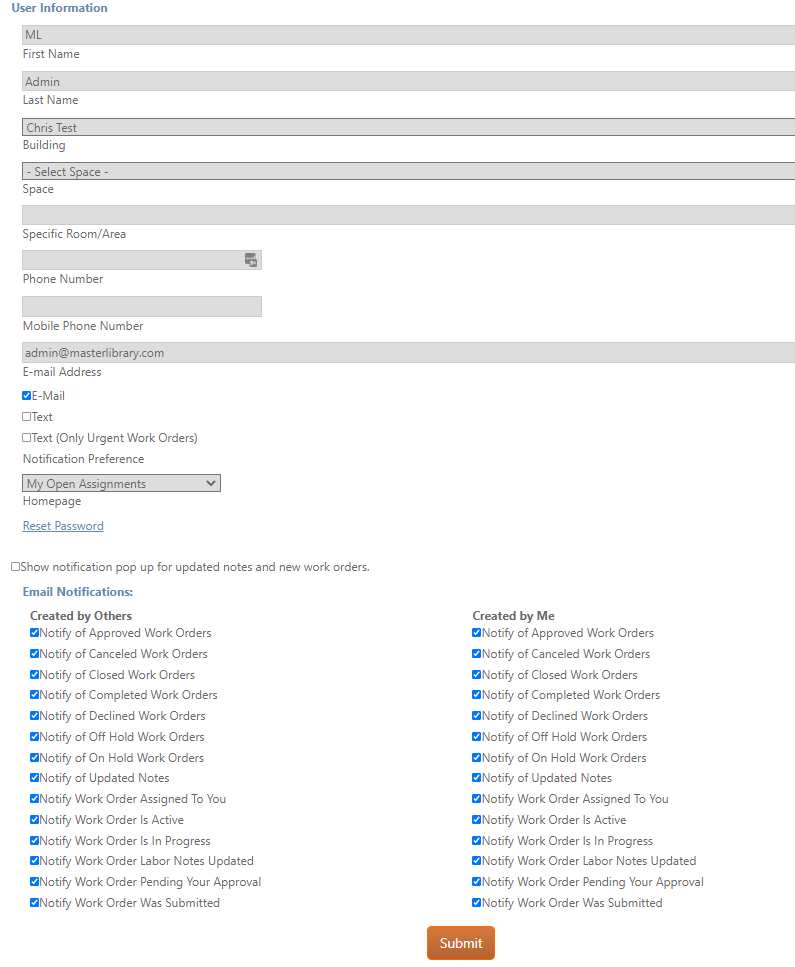Screen dimensions: 795x967
Task: Focus the Last Name field containing Admin
Action: [x=408, y=81]
